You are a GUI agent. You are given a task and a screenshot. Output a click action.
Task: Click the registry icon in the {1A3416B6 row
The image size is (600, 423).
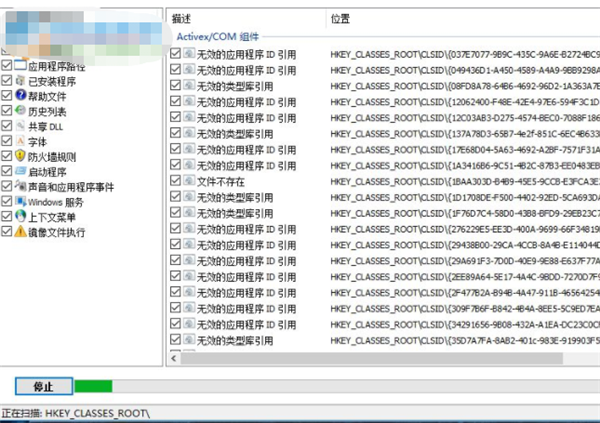tap(189, 165)
